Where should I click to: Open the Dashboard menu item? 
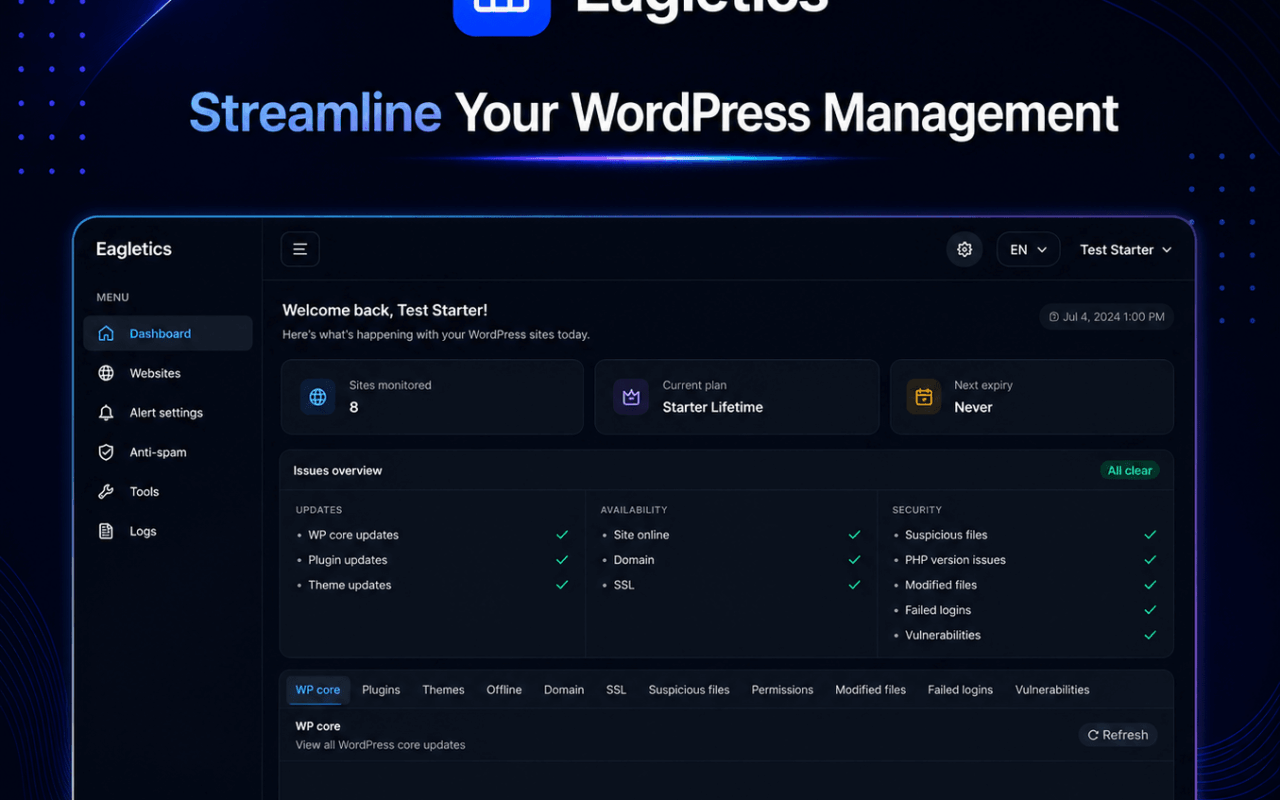coord(168,334)
